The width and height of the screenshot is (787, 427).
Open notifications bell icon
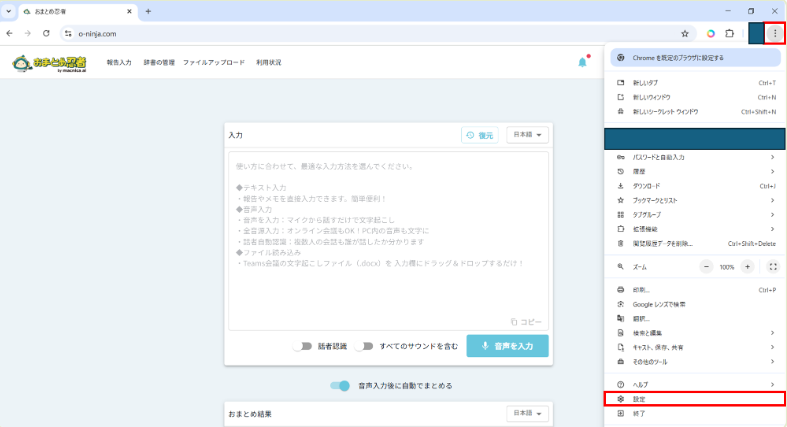click(x=582, y=62)
